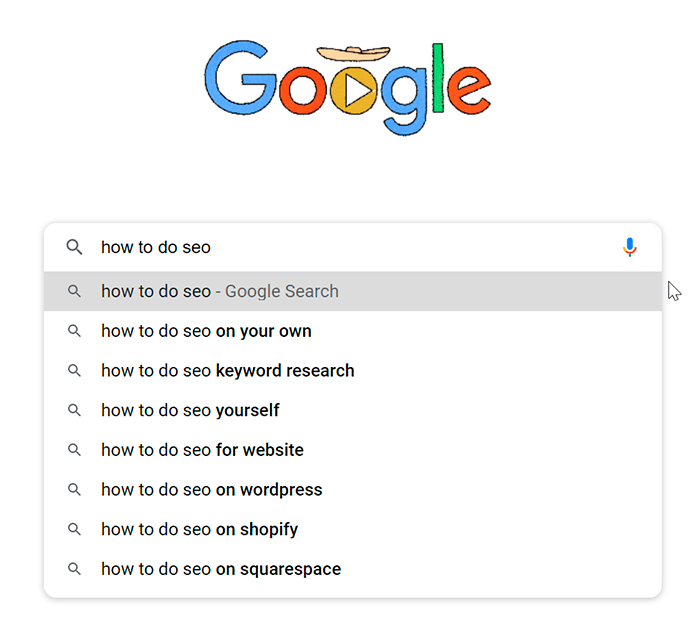
Task: Select 'how to do seo - Google Search' suggestion
Action: (353, 291)
